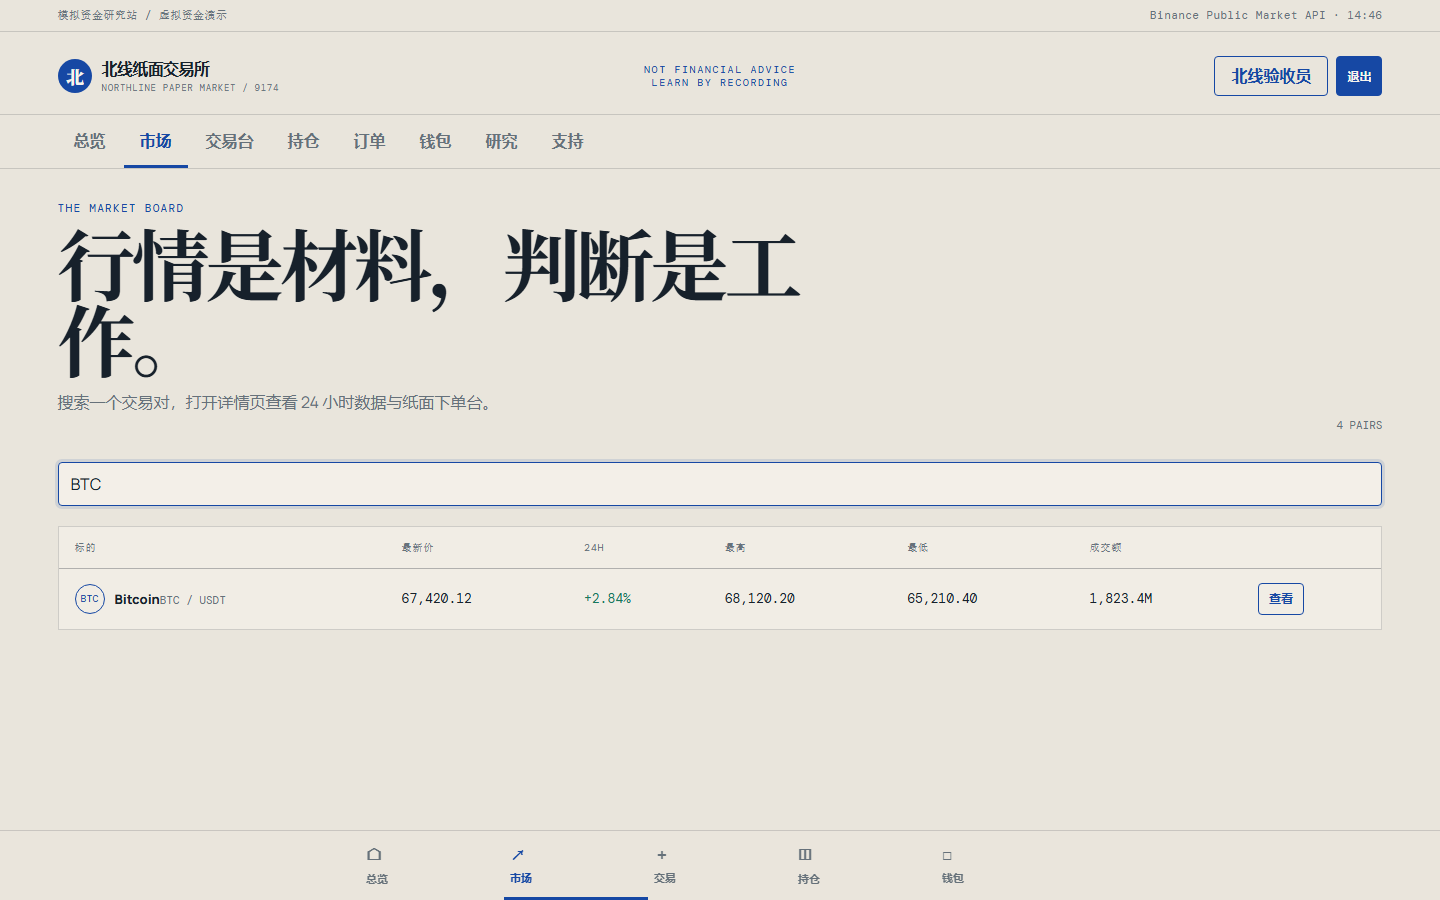Switch to the 市场 top tab
Screen dimensions: 1440x900
(156, 141)
